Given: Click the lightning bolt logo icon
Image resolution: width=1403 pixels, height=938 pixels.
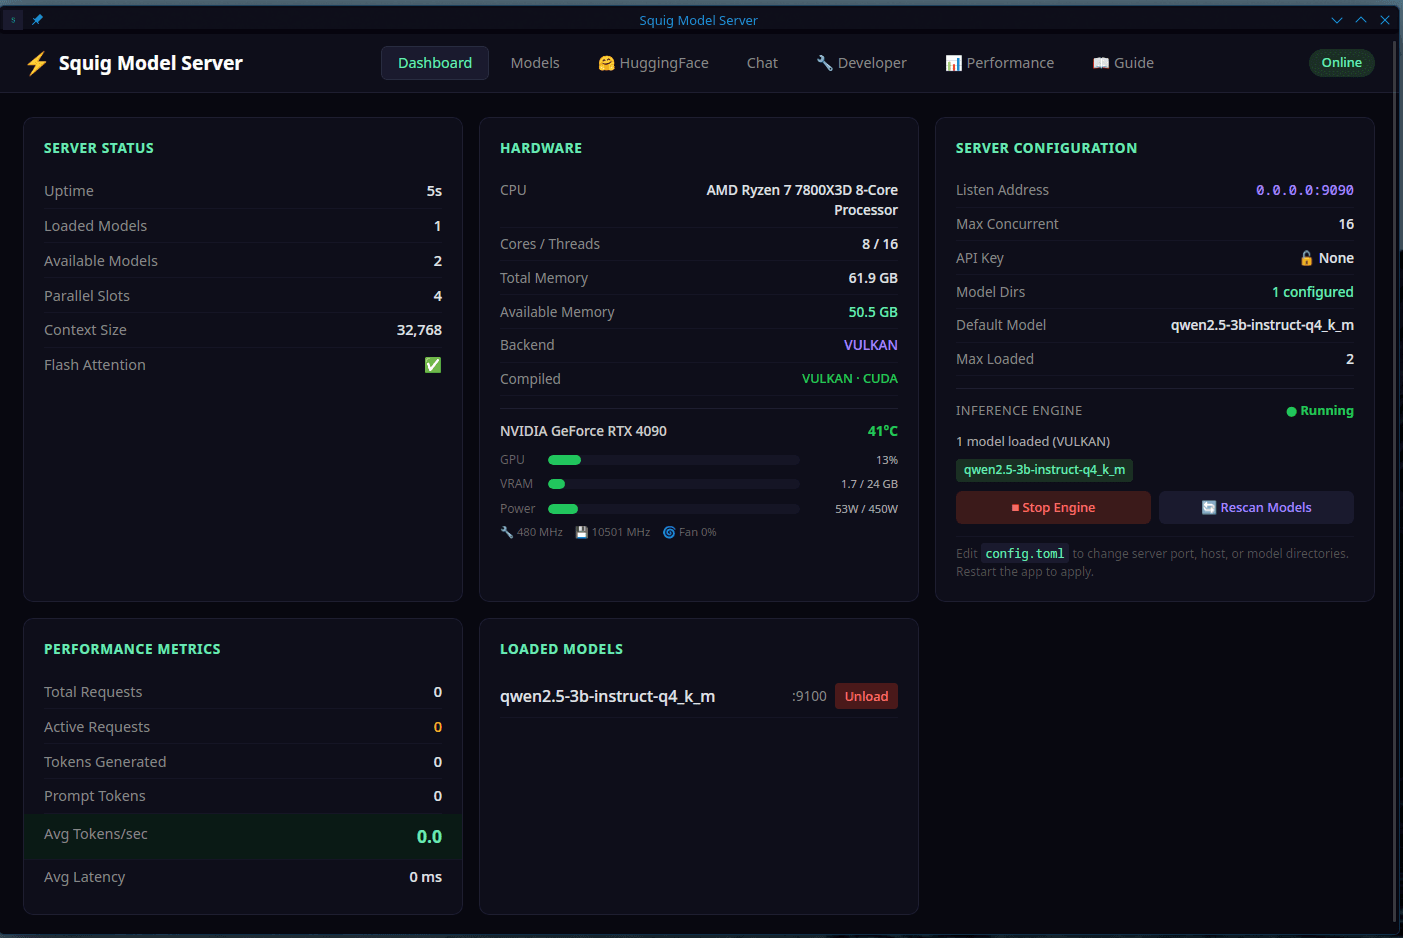Looking at the screenshot, I should (37, 64).
